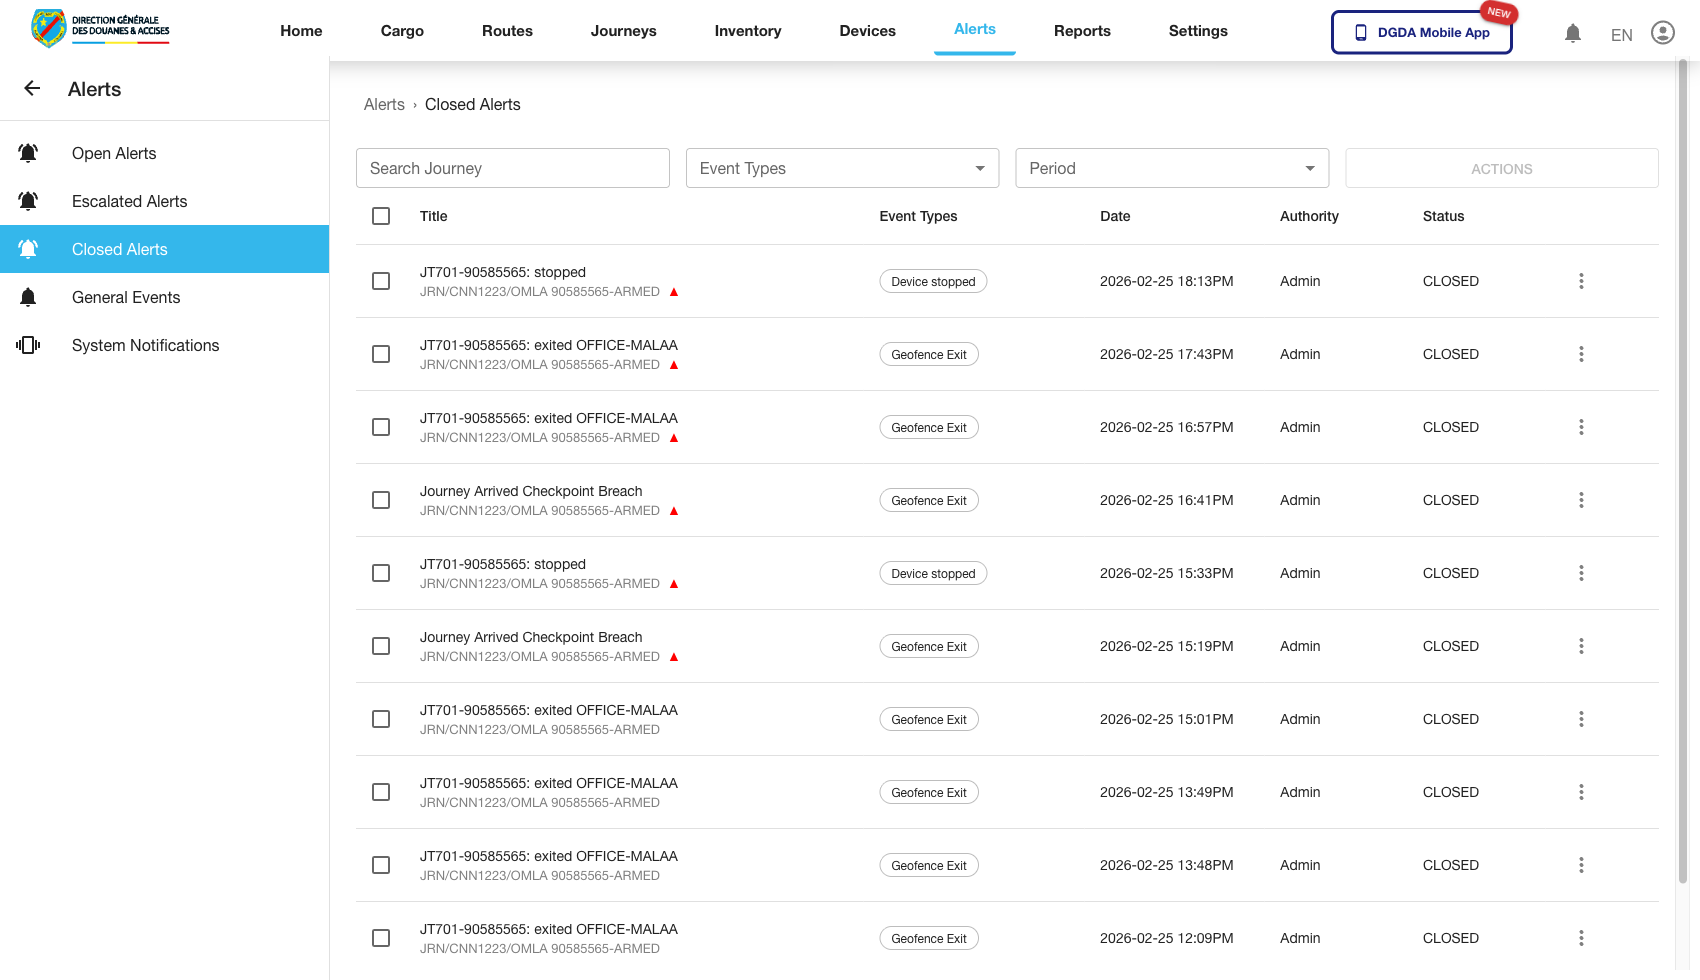Click the Alerts breadcrumb link
Viewport: 1700px width, 980px height.
384,104
